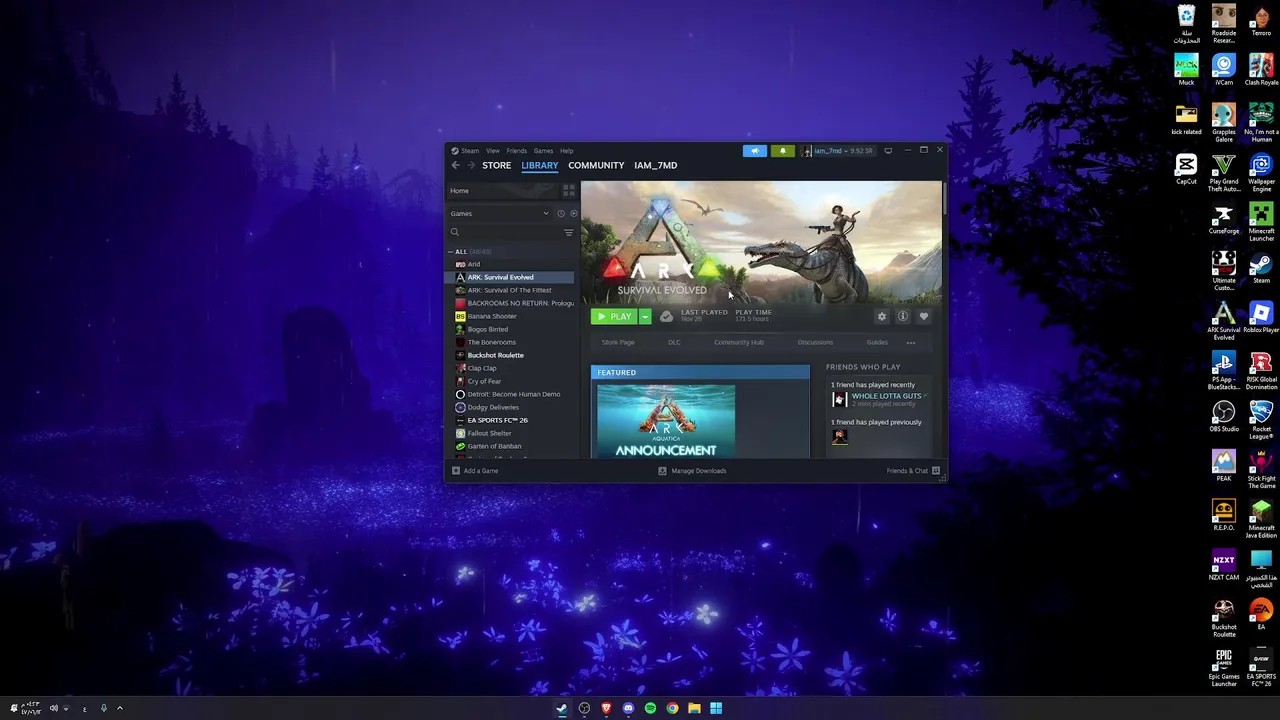Open Spotify from the taskbar
This screenshot has width=1280, height=720.
point(650,708)
